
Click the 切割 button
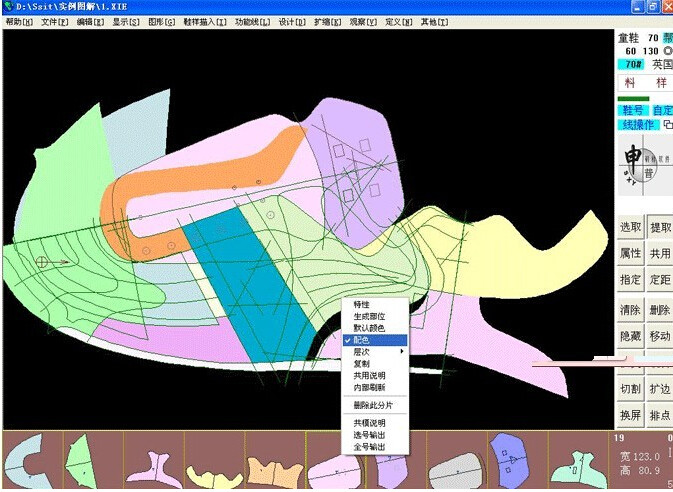(x=631, y=389)
